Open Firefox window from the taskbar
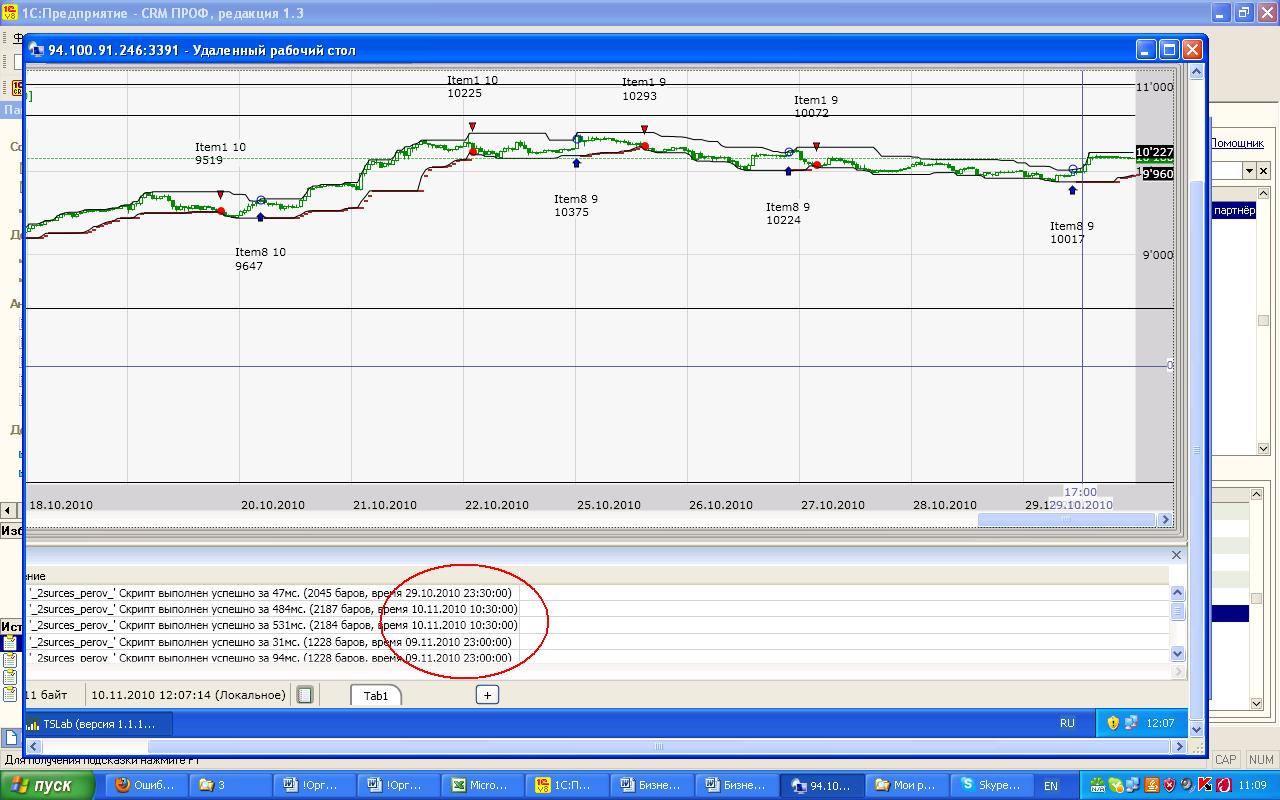 click(148, 785)
